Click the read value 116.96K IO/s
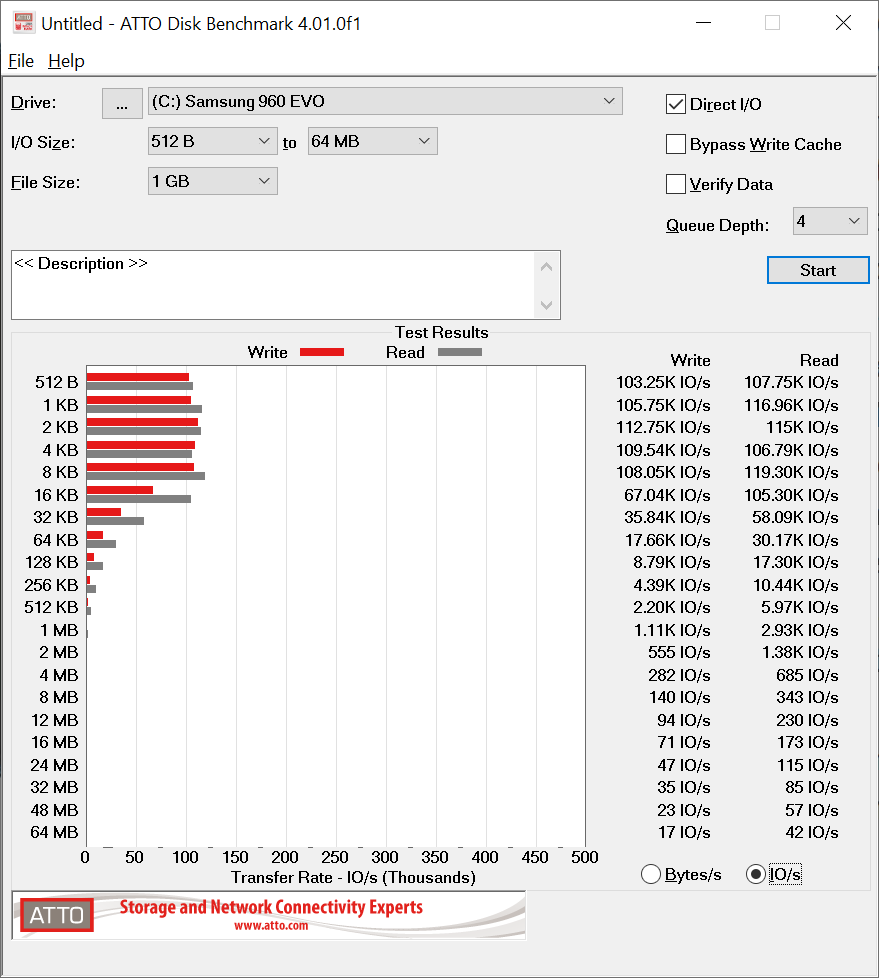The width and height of the screenshot is (879, 978). (x=791, y=405)
